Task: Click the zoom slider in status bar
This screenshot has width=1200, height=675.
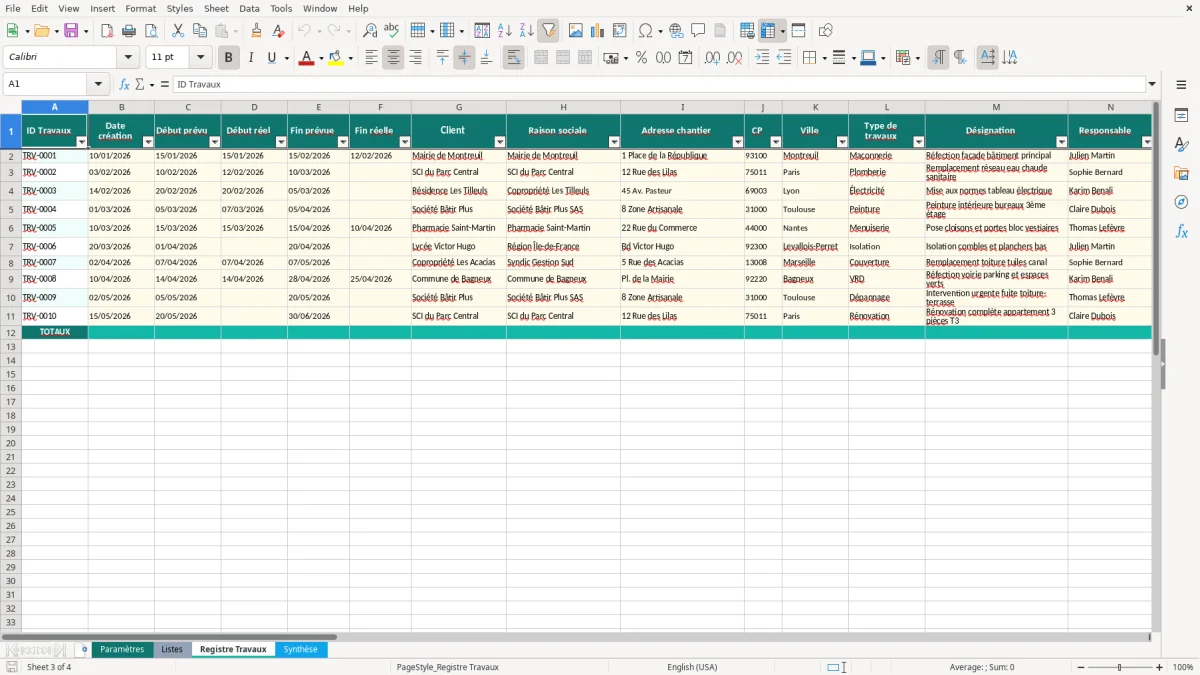Action: [x=1120, y=667]
